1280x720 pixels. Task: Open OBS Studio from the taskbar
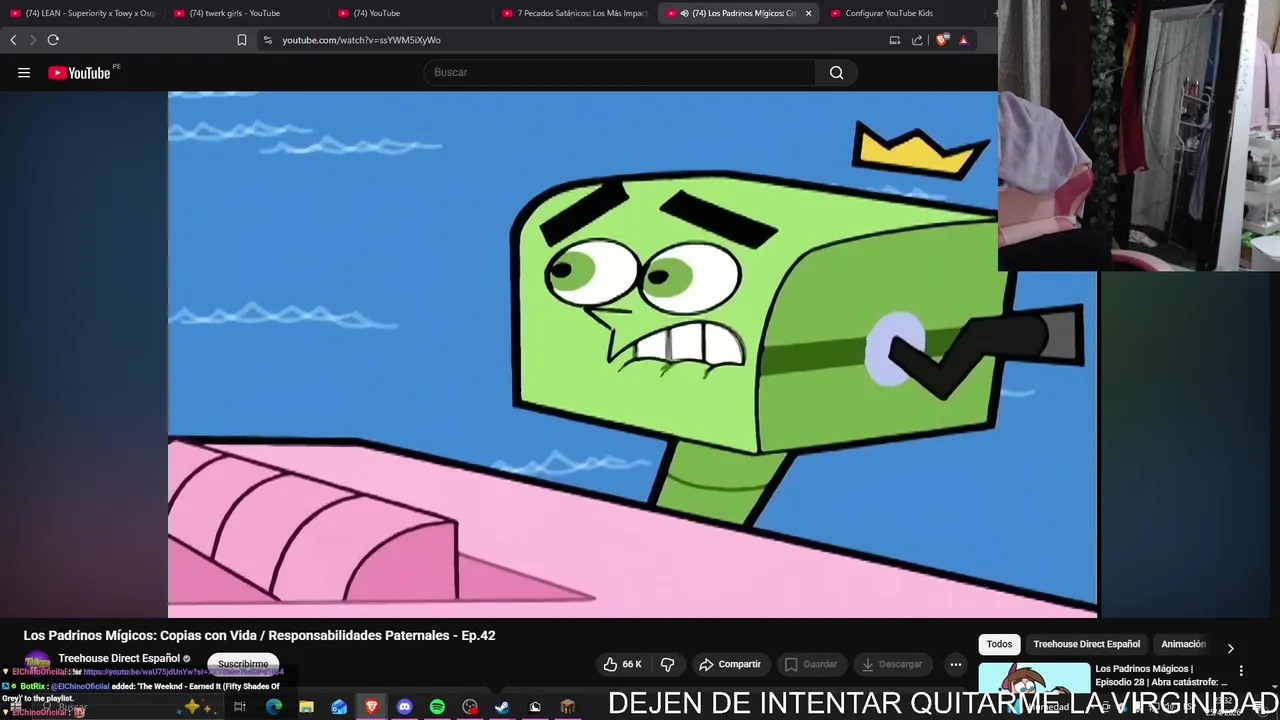point(470,707)
